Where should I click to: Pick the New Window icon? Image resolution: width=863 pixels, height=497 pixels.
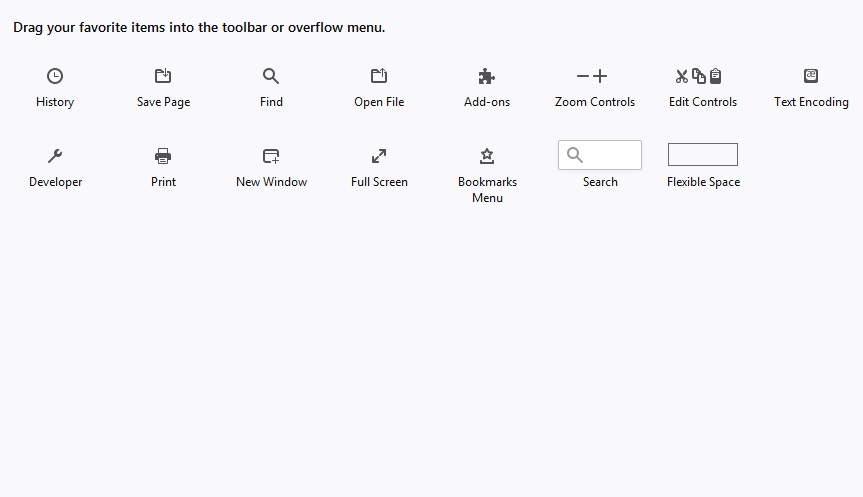click(x=271, y=156)
